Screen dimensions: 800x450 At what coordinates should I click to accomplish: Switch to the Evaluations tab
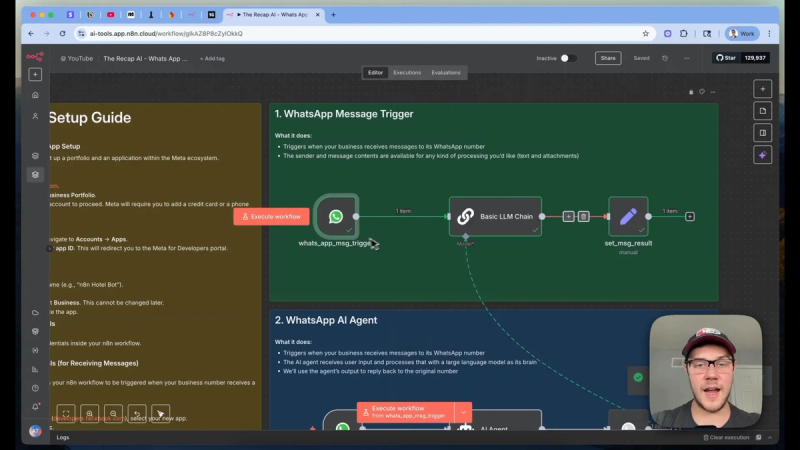tap(446, 72)
